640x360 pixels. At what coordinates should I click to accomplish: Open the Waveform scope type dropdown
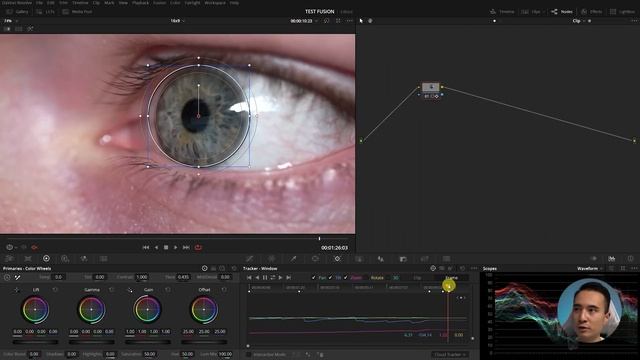pos(590,269)
